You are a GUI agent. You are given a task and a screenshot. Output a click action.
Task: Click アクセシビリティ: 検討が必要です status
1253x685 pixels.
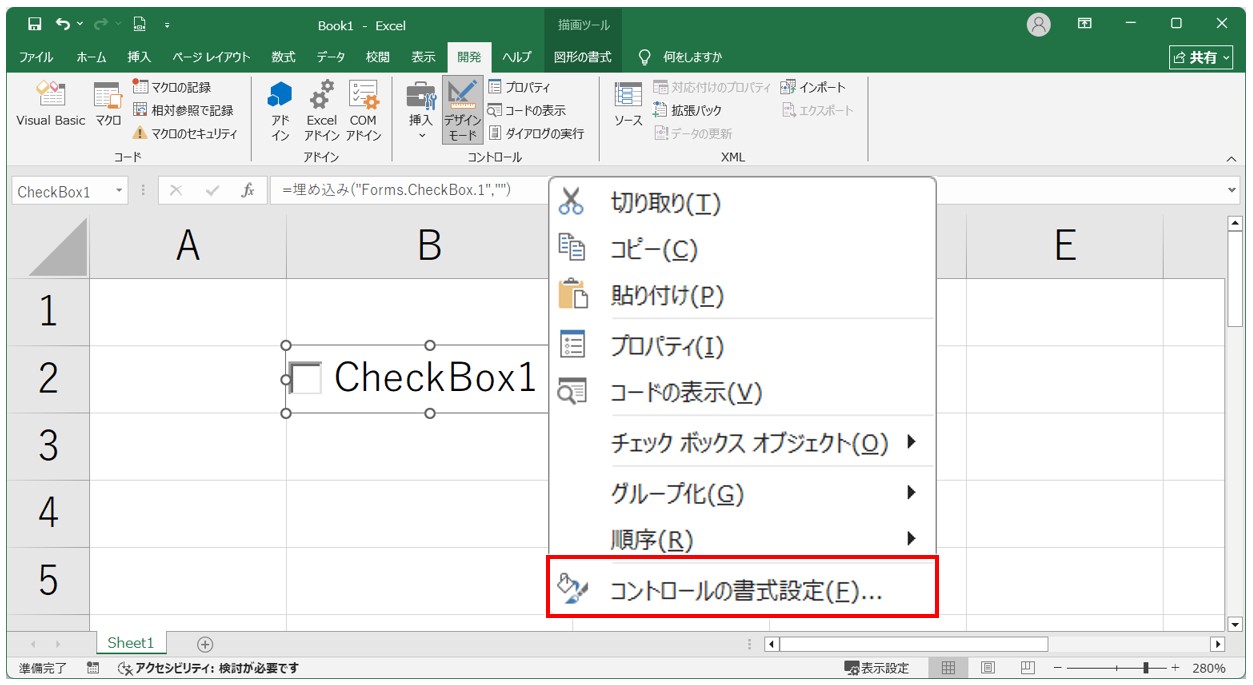pos(207,668)
